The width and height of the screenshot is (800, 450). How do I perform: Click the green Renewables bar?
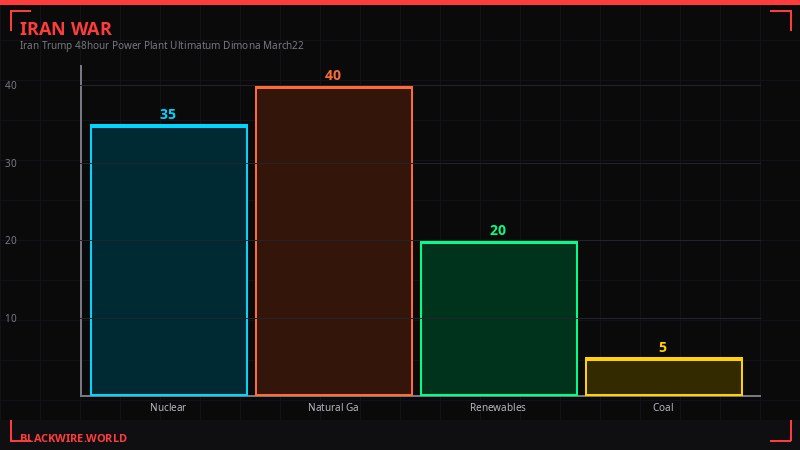click(499, 318)
